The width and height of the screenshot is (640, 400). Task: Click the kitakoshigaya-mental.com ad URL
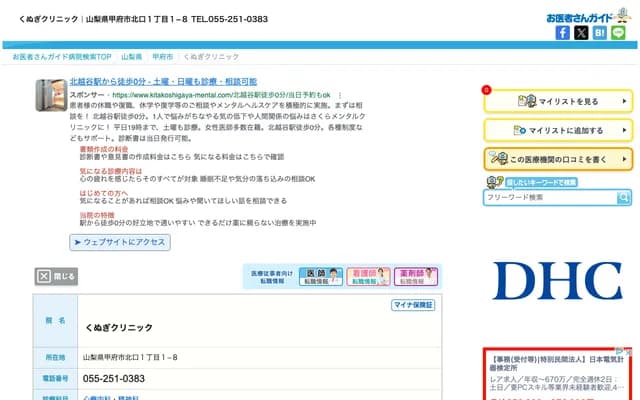(221, 95)
